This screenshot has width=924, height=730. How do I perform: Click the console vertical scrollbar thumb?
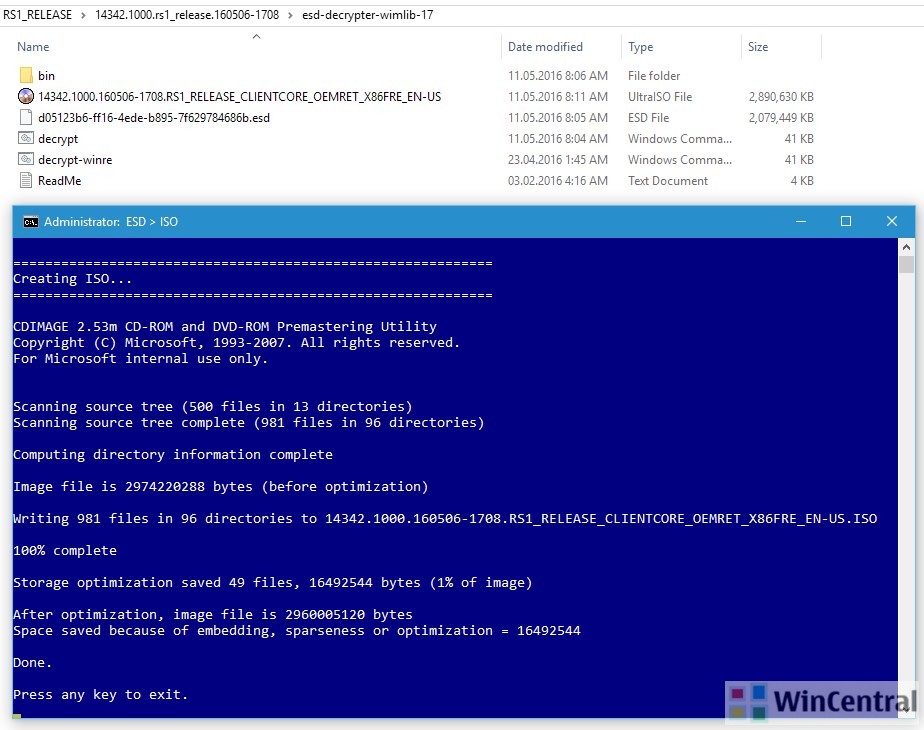click(x=906, y=265)
